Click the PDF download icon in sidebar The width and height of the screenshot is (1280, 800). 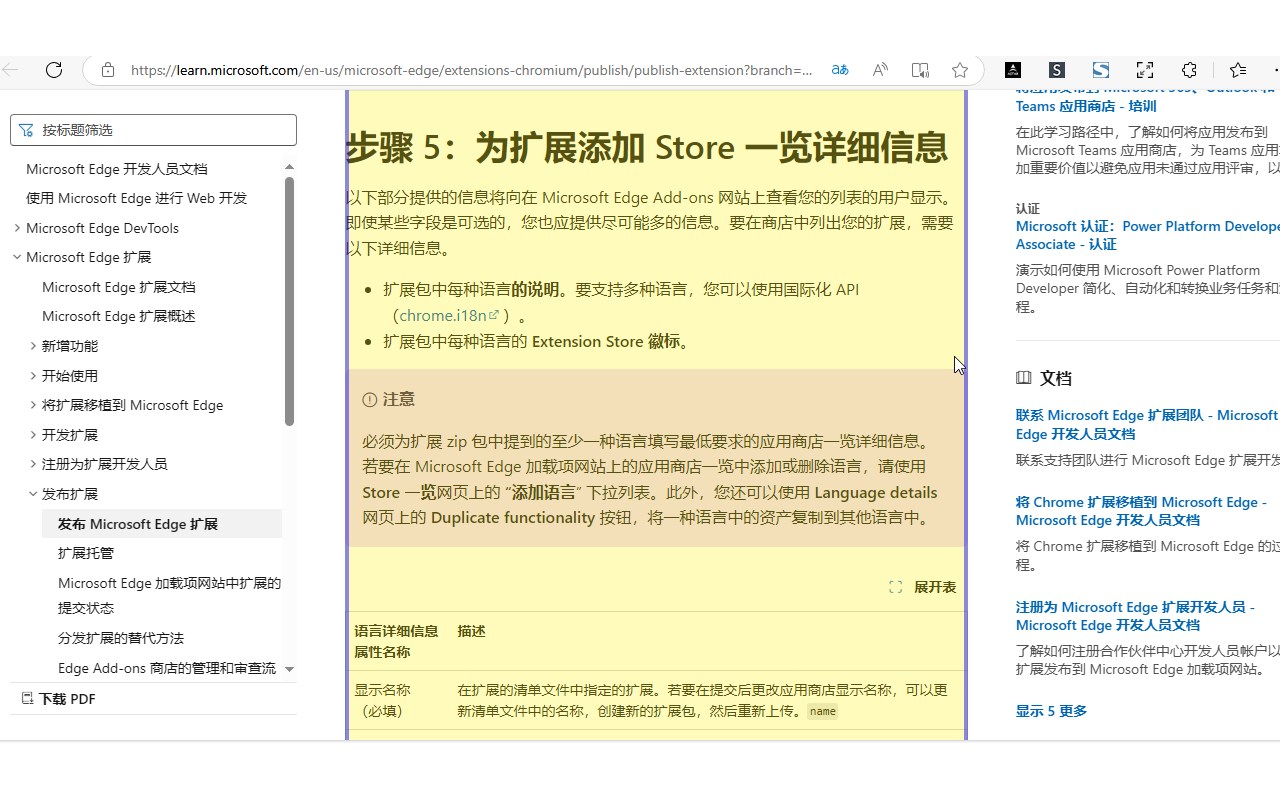28,698
